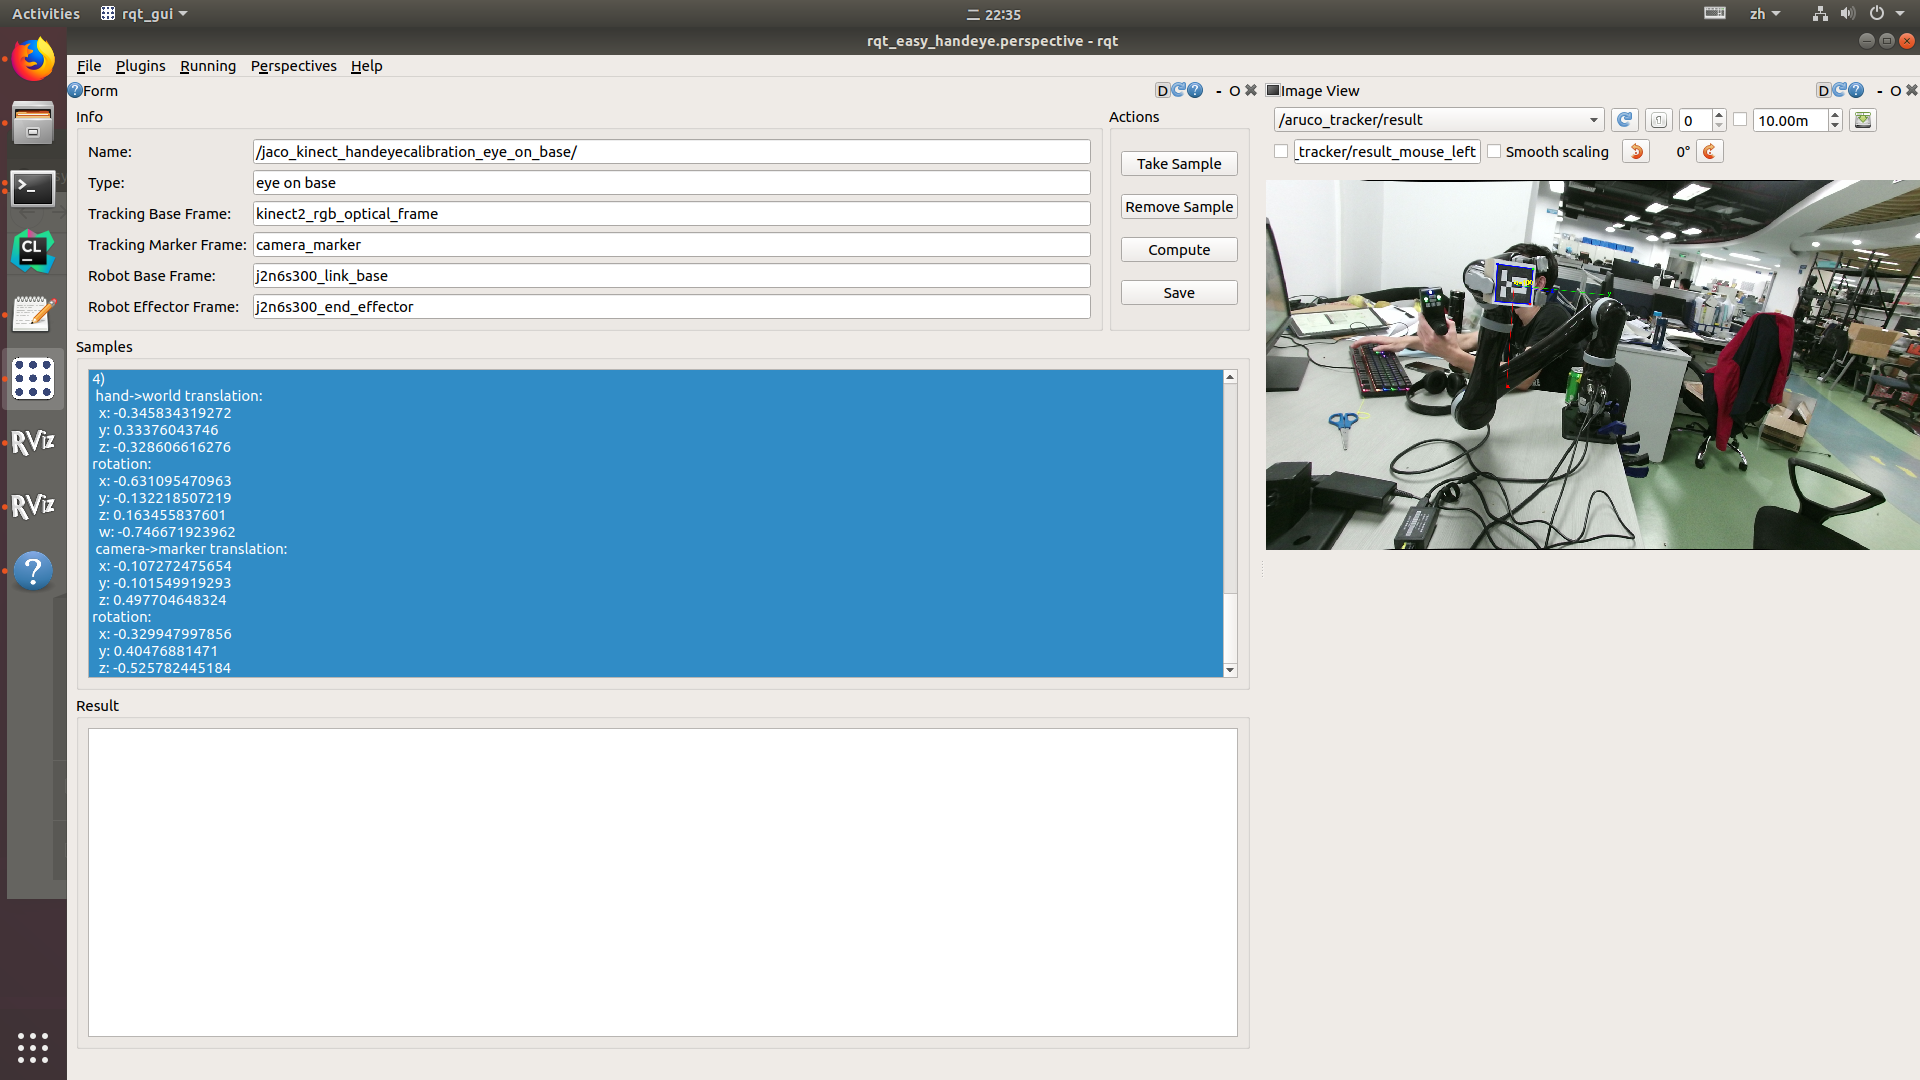
Task: Open the Perspectives menu
Action: pyautogui.click(x=293, y=66)
